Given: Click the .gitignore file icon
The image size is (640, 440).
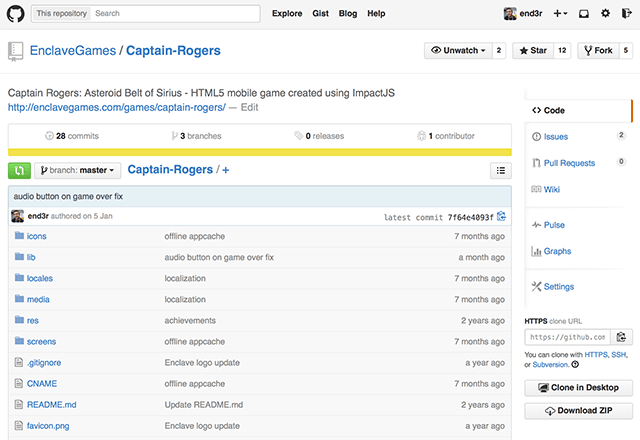Looking at the screenshot, I should (x=18, y=362).
